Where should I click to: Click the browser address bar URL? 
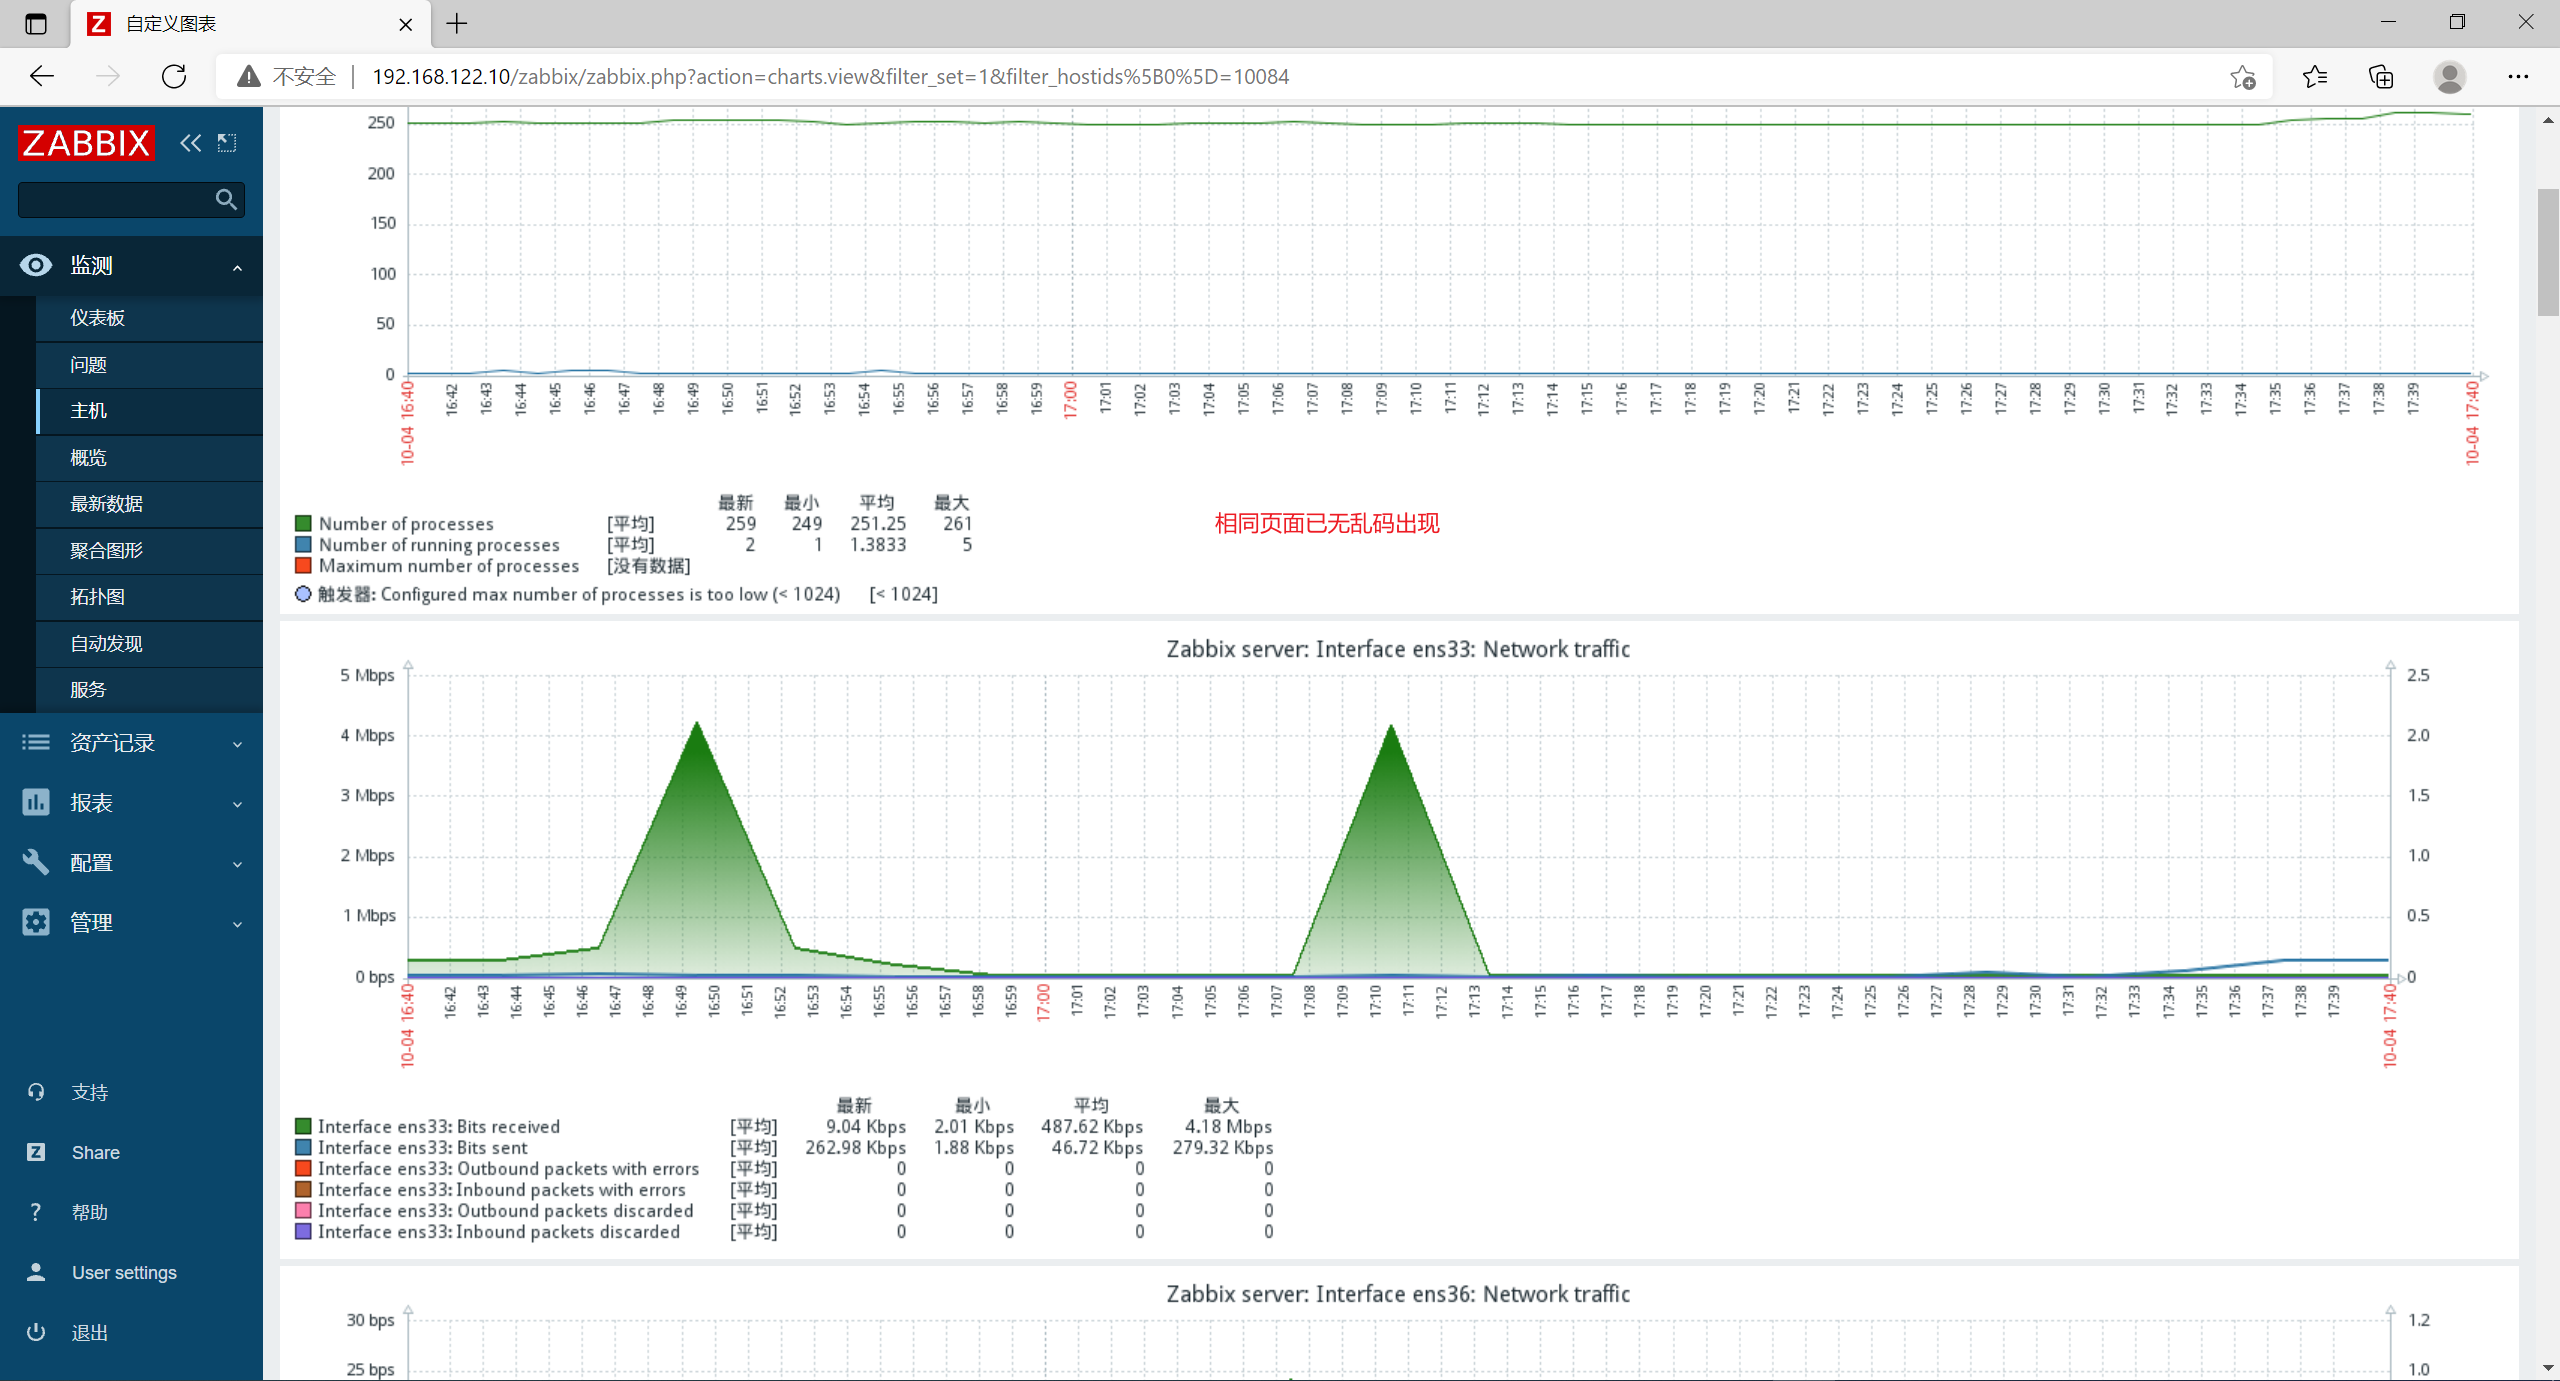tap(830, 77)
